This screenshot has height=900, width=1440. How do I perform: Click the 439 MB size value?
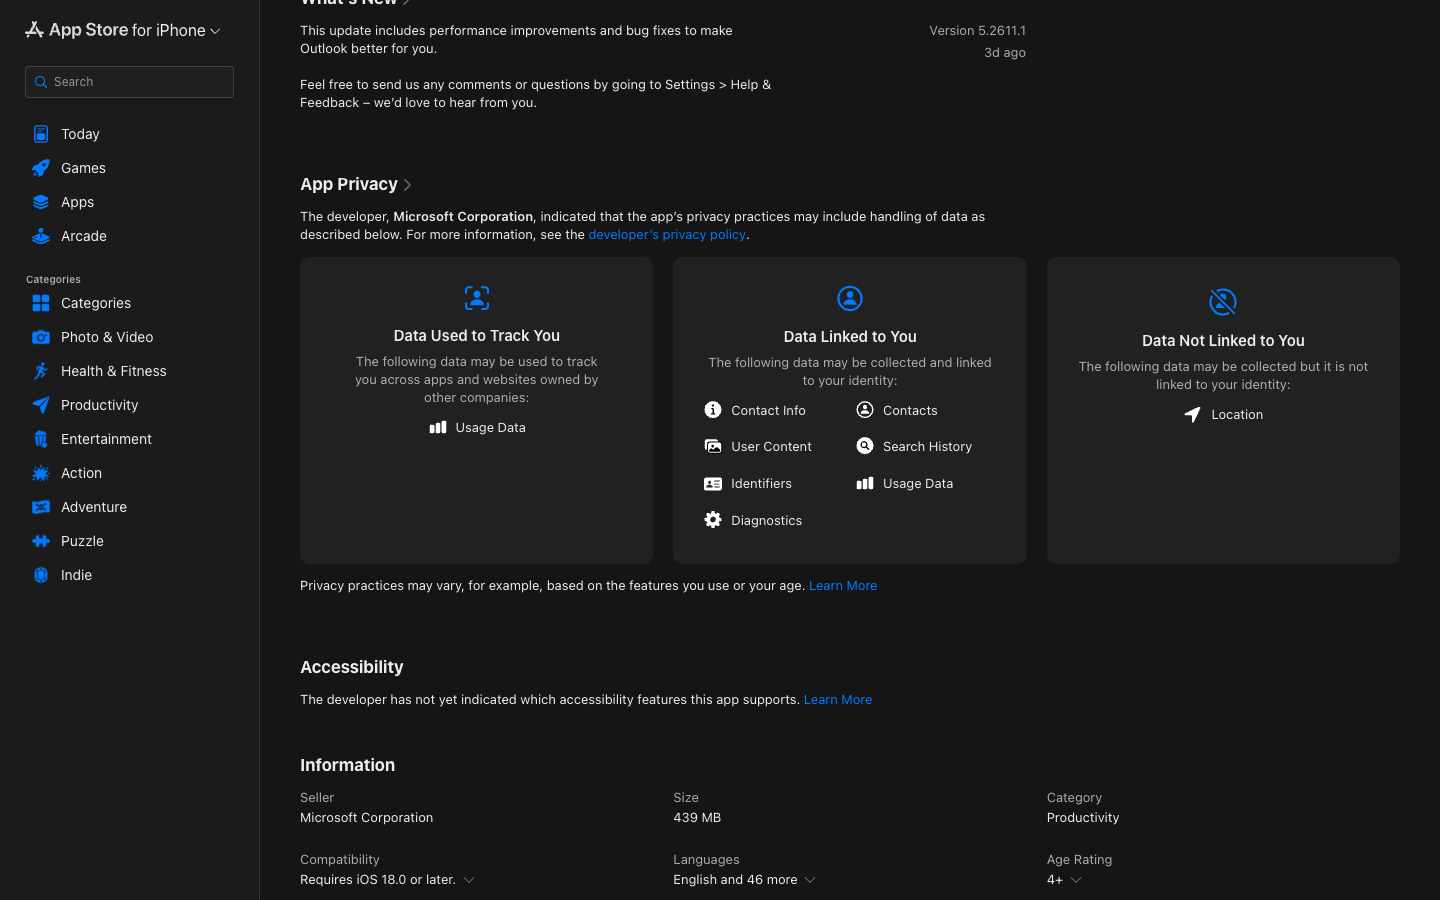click(x=697, y=818)
